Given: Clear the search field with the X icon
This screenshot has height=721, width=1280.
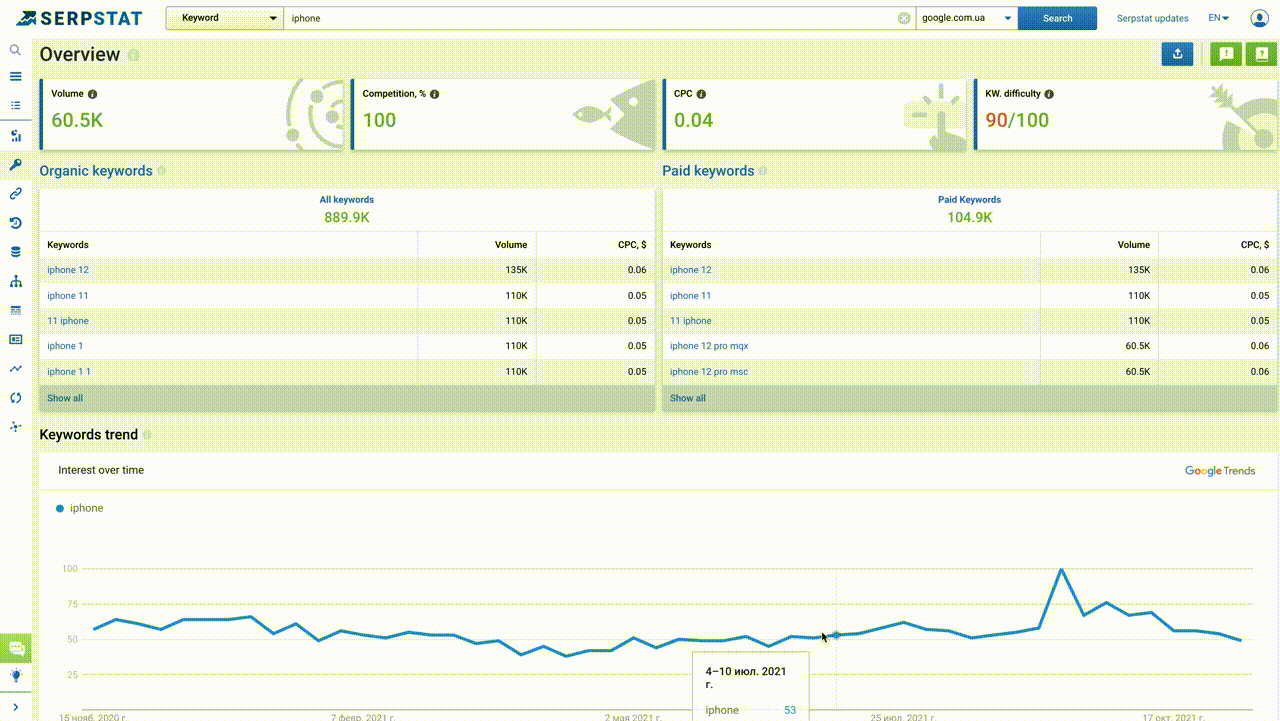Looking at the screenshot, I should pos(904,18).
